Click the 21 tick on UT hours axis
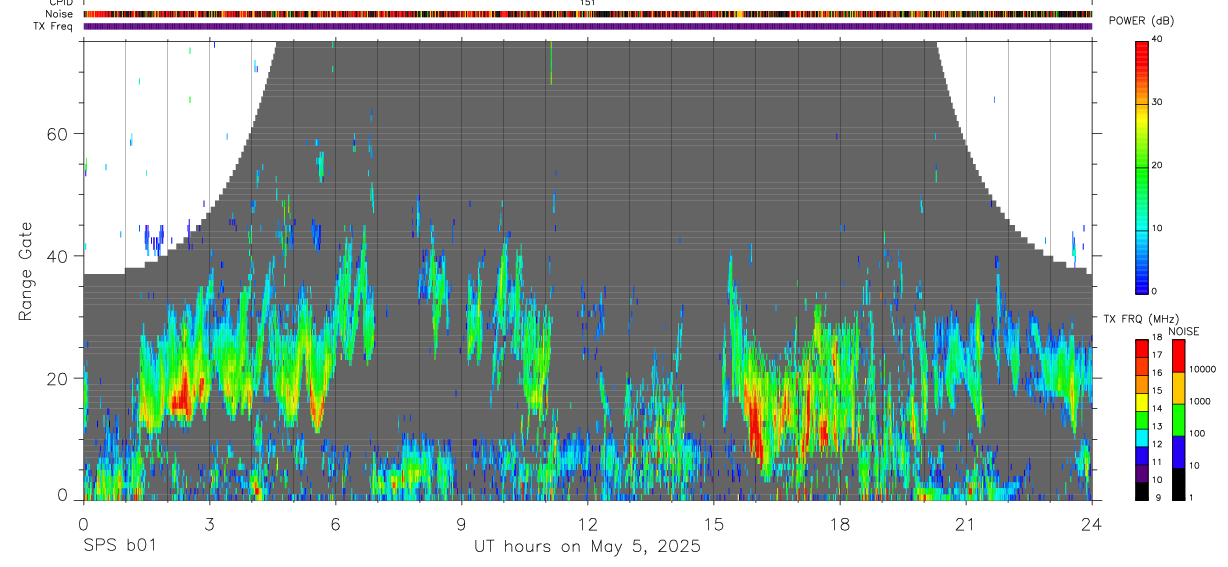 965,523
